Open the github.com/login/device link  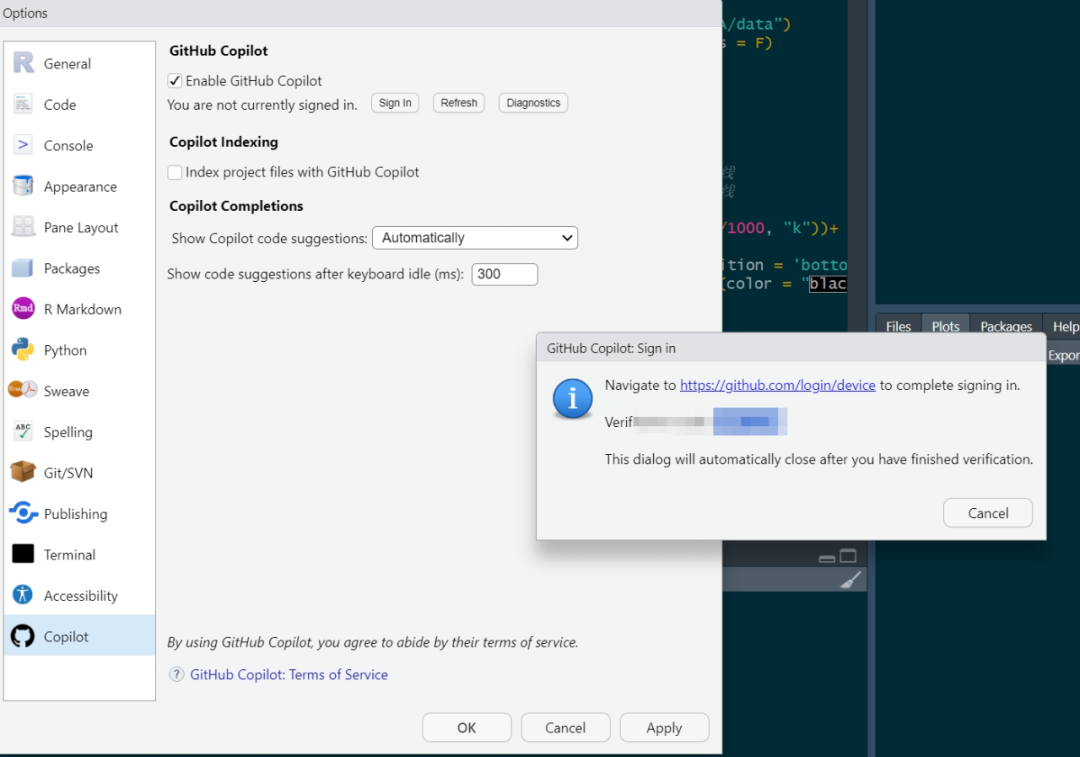tap(777, 385)
